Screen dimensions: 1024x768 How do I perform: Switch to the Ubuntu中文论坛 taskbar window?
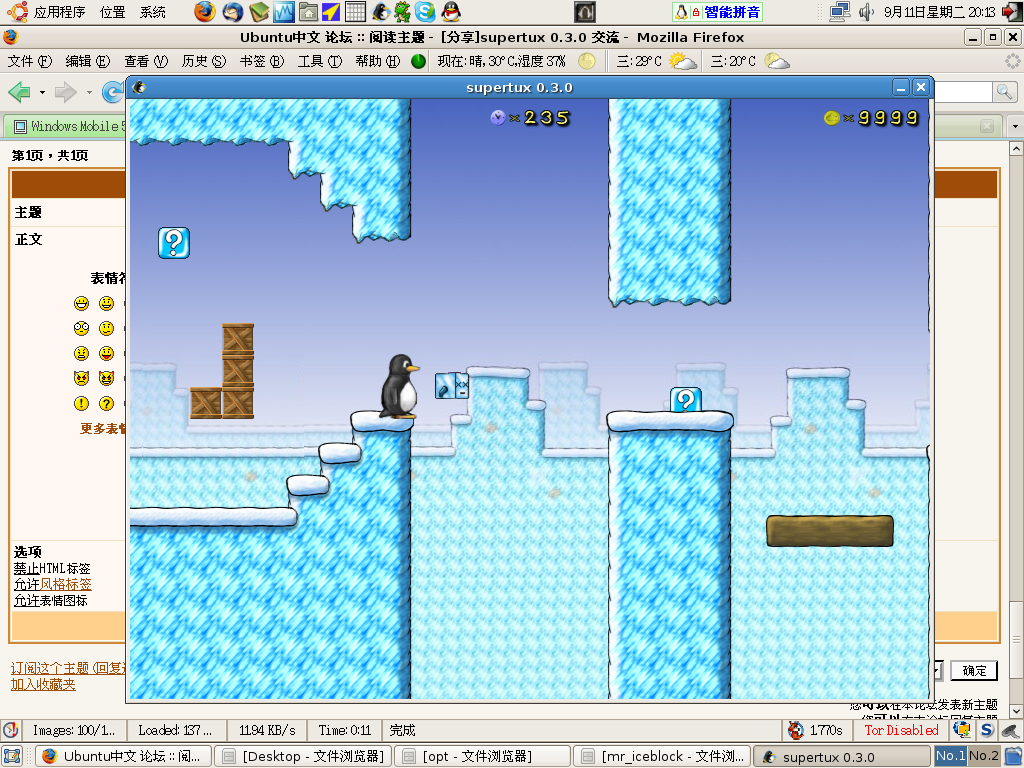point(123,756)
